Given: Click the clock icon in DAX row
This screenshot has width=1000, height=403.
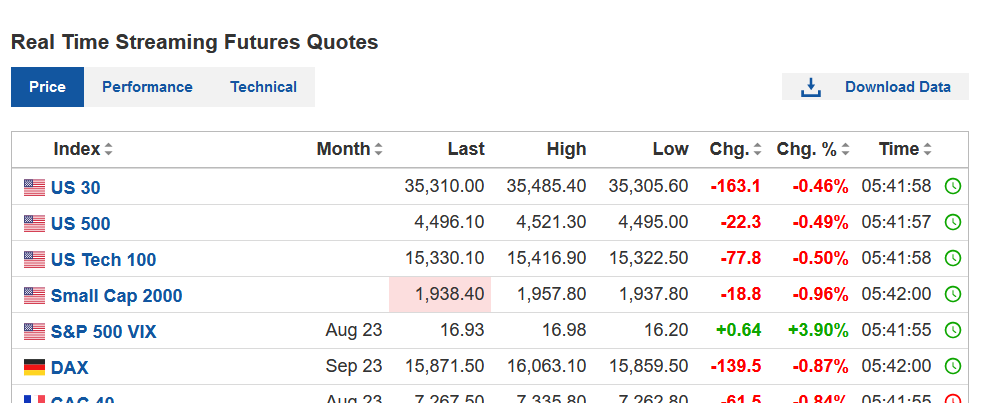Looking at the screenshot, I should click(x=953, y=367).
